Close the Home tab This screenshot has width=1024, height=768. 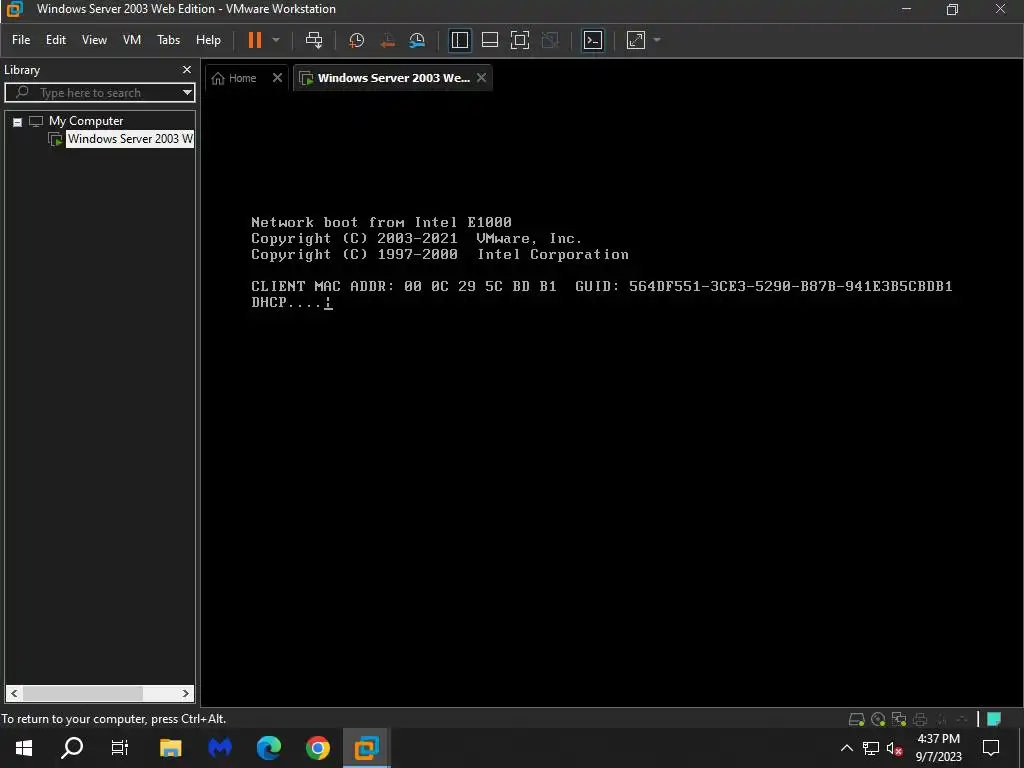click(278, 78)
